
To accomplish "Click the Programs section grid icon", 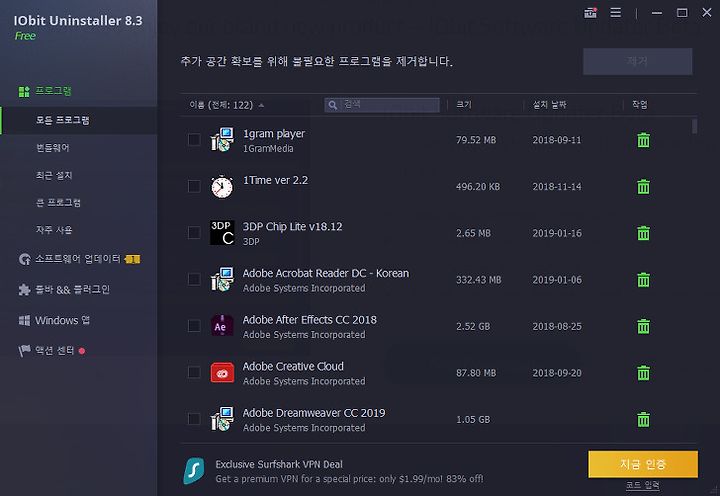I will click(x=24, y=91).
